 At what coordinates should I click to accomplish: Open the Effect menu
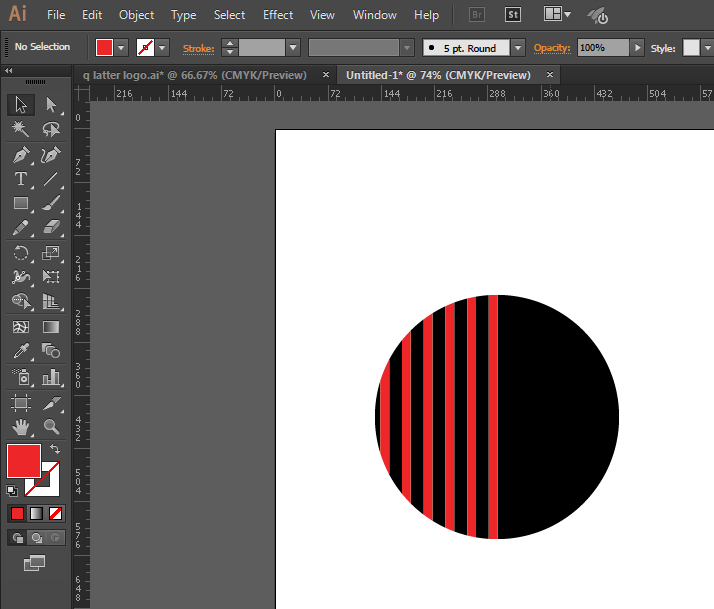click(x=278, y=15)
